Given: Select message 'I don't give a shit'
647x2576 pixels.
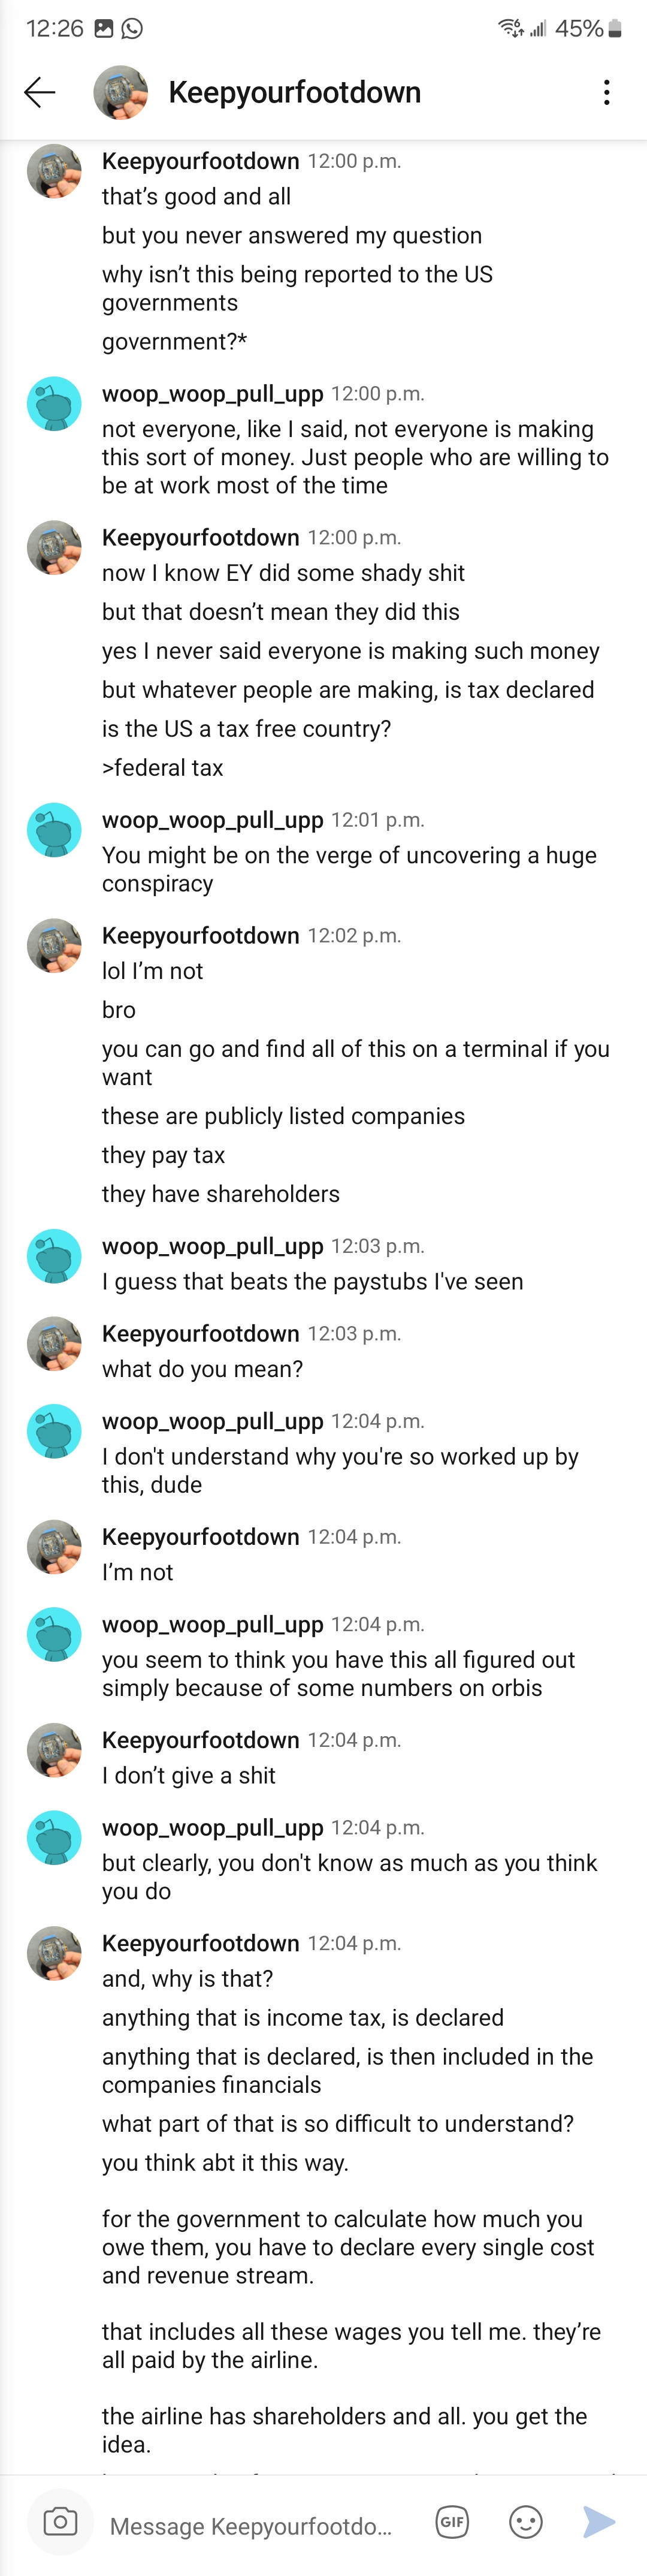Looking at the screenshot, I should coord(189,1775).
